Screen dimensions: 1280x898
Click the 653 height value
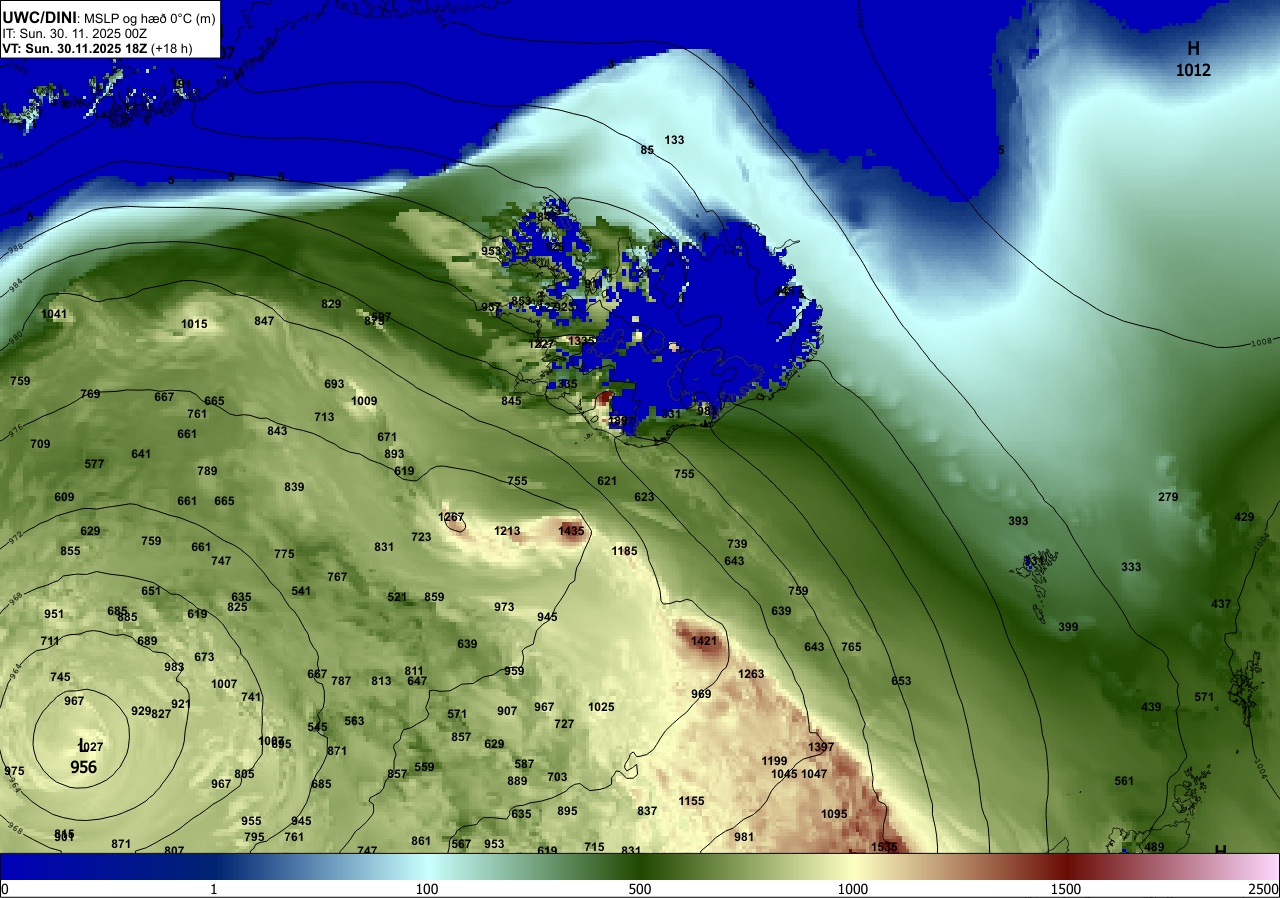[901, 681]
